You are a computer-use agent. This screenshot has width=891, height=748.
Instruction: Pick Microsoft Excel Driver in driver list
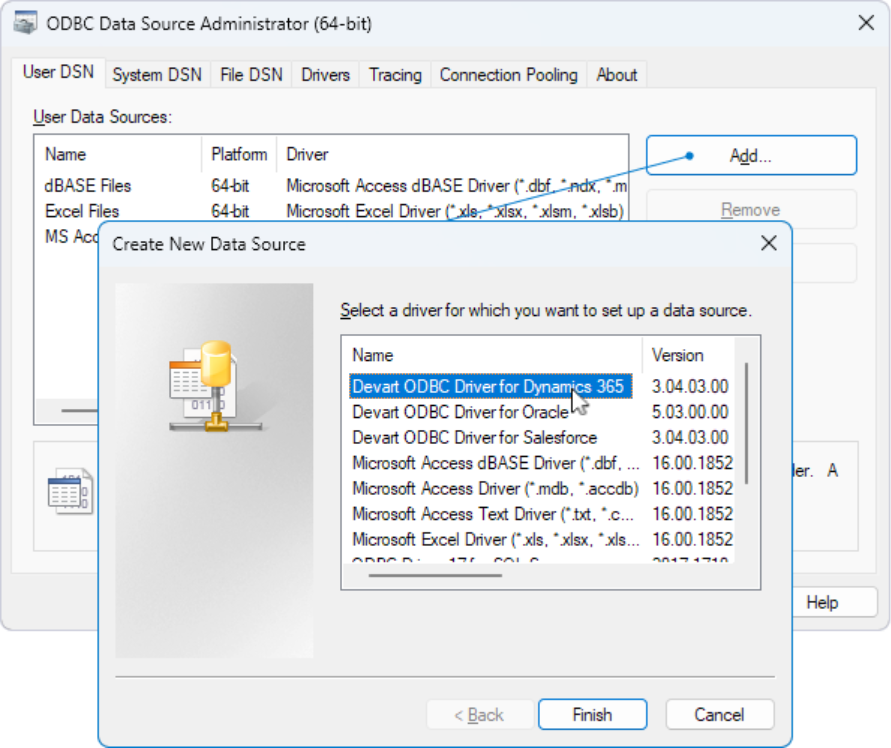pyautogui.click(x=495, y=540)
